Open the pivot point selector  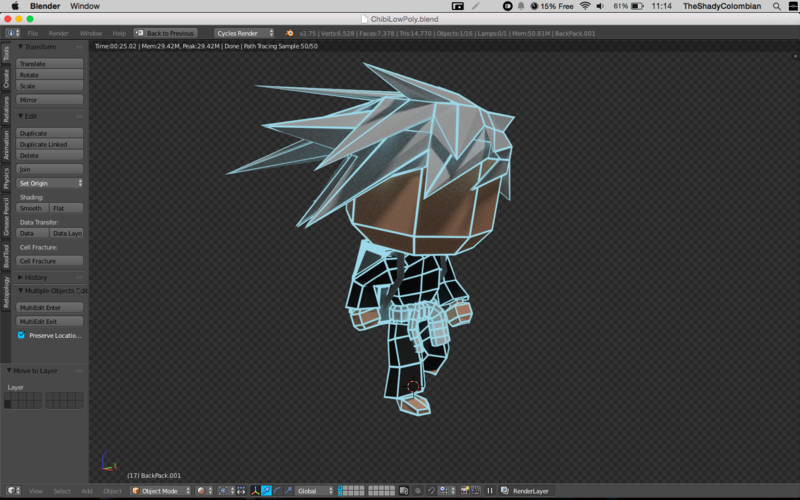point(227,491)
